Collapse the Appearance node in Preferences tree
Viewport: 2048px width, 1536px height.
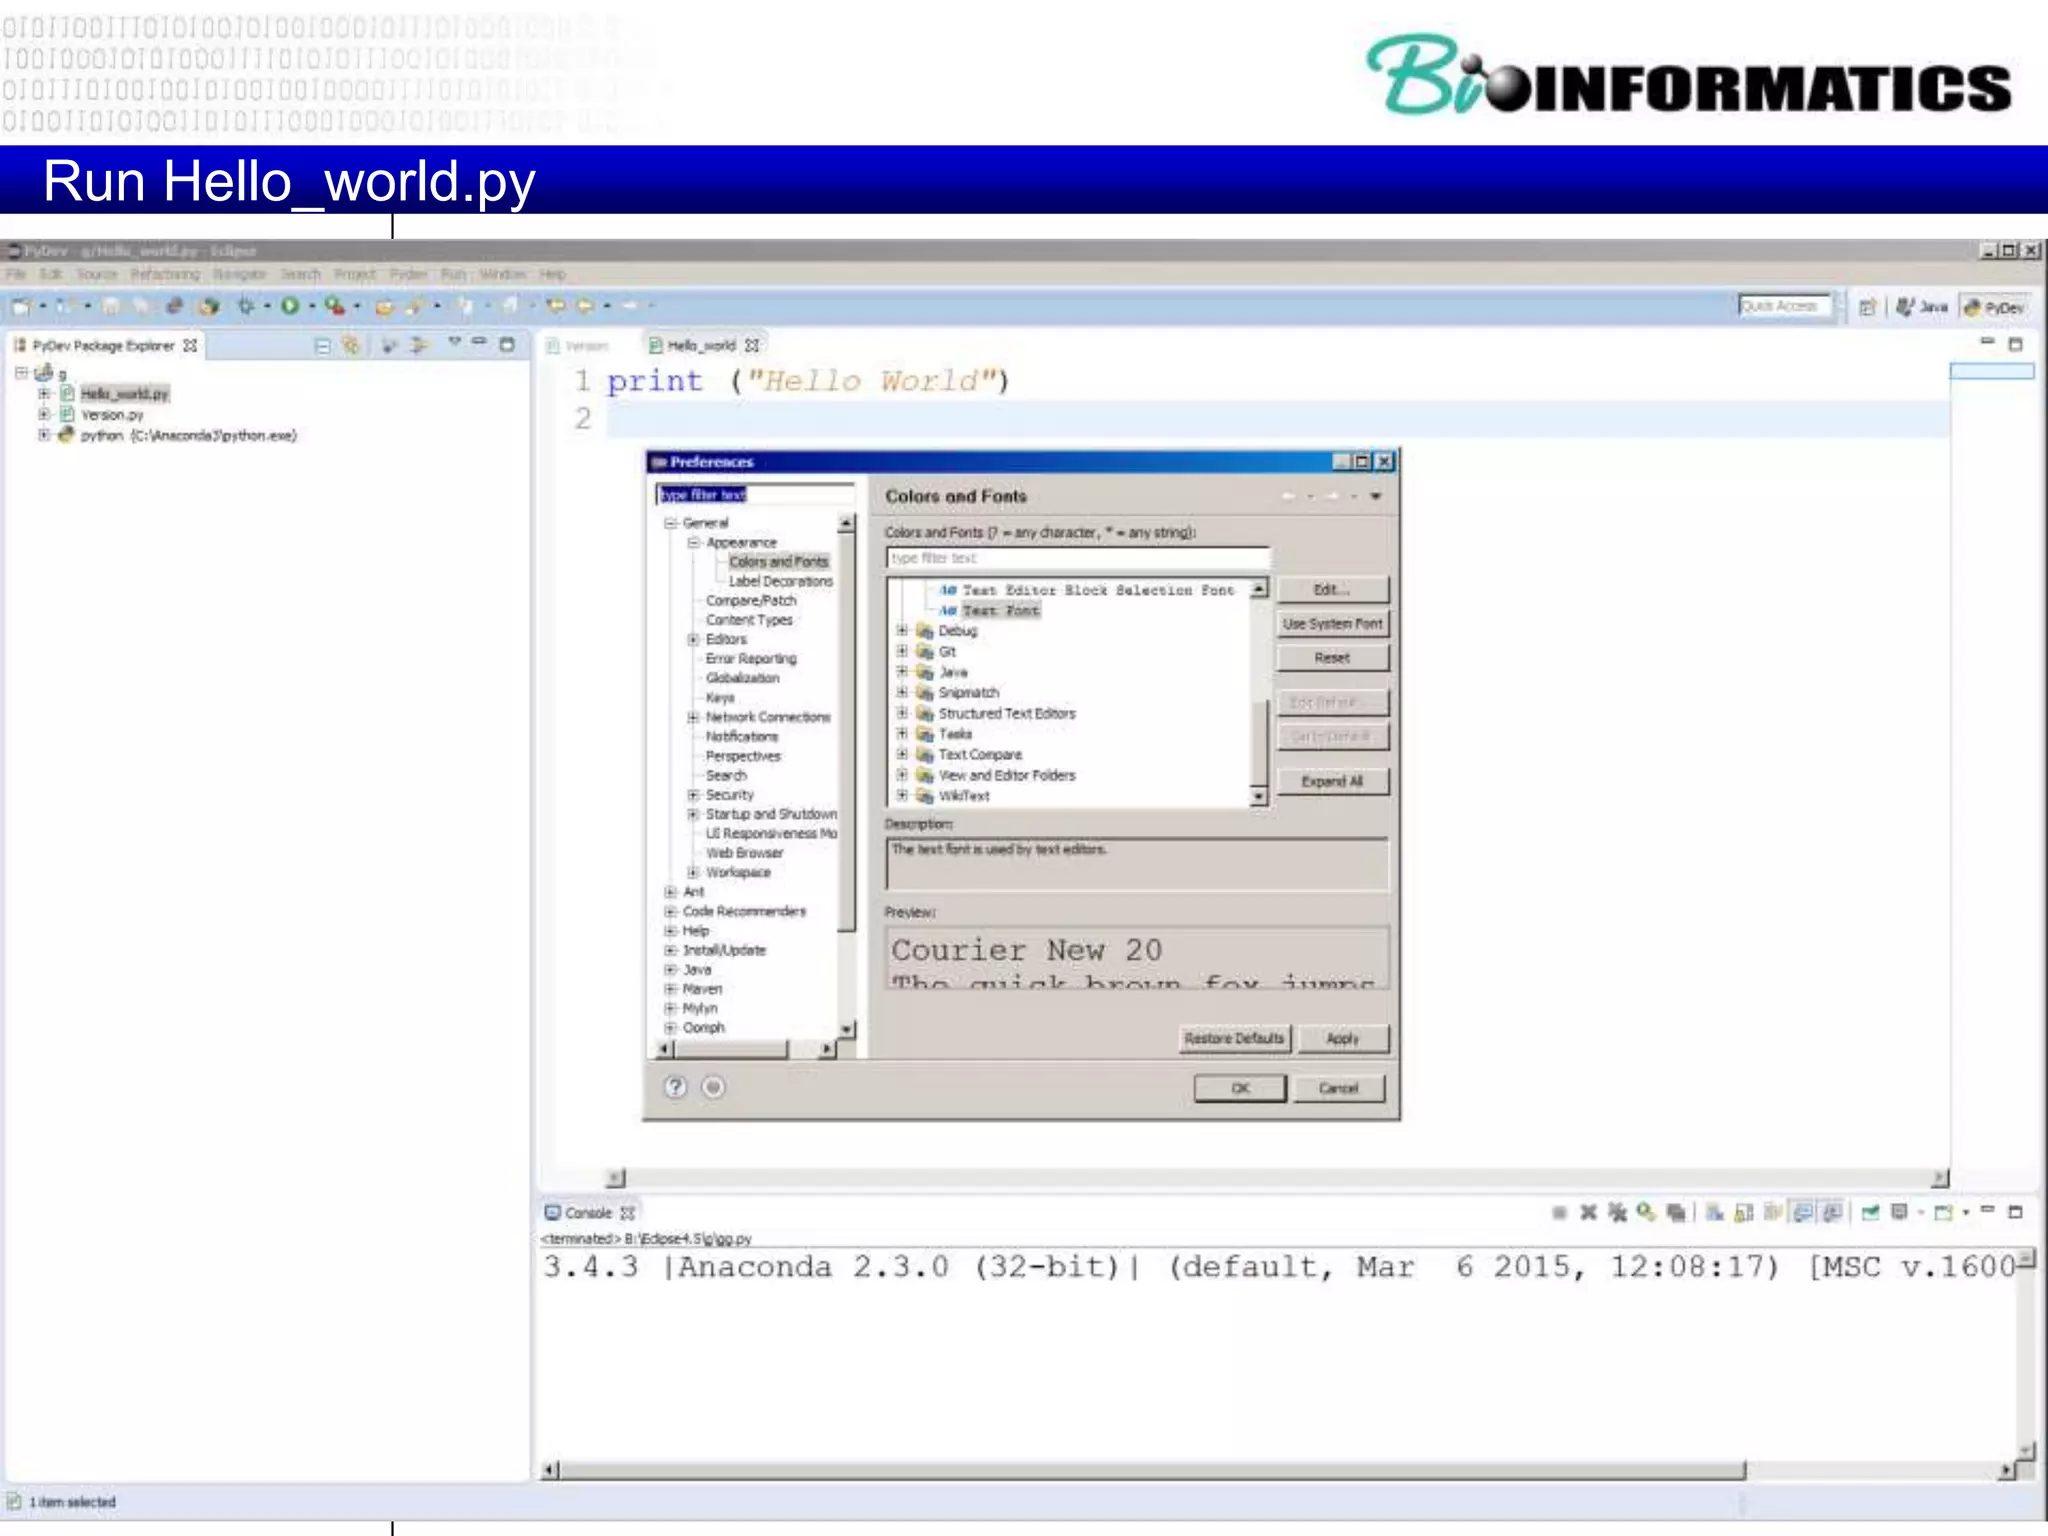[x=693, y=542]
